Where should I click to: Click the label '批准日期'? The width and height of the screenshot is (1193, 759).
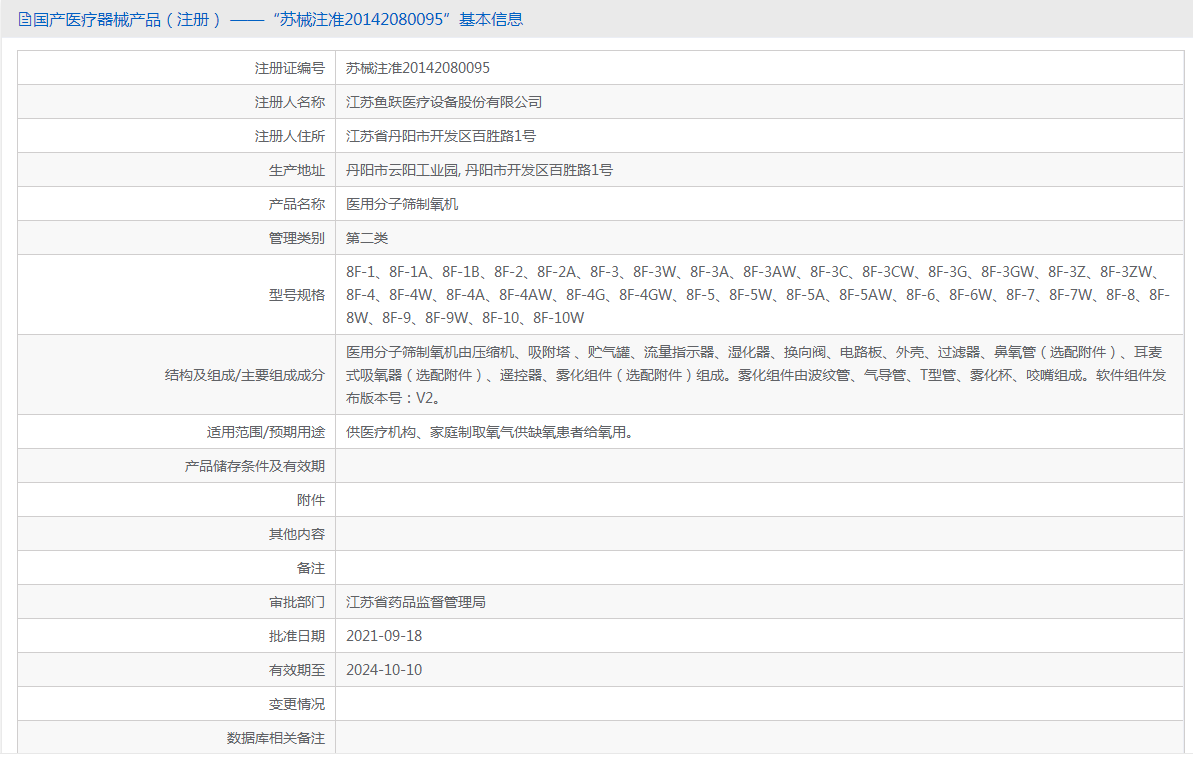(x=297, y=637)
